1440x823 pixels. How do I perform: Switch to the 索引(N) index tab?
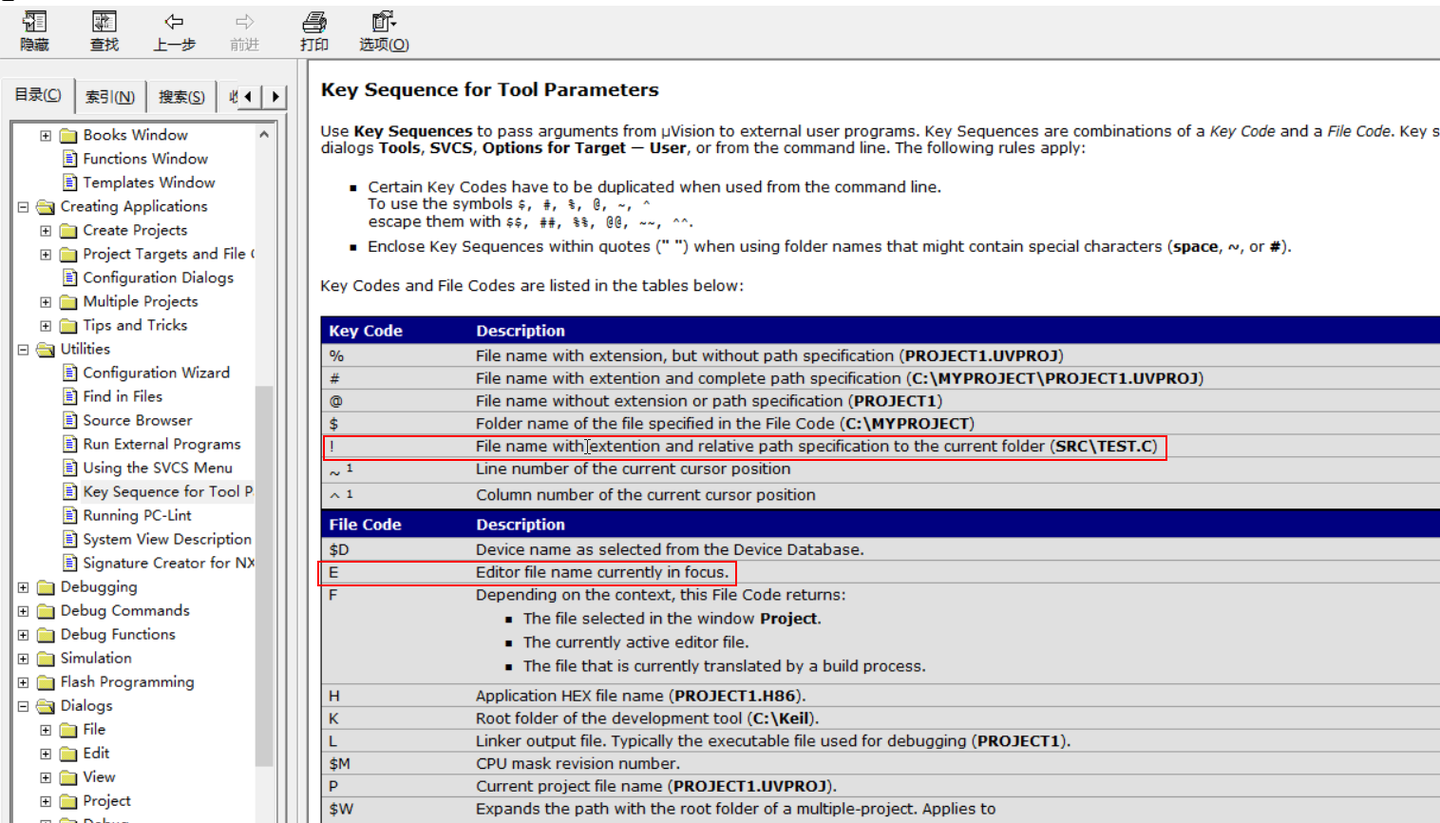109,97
